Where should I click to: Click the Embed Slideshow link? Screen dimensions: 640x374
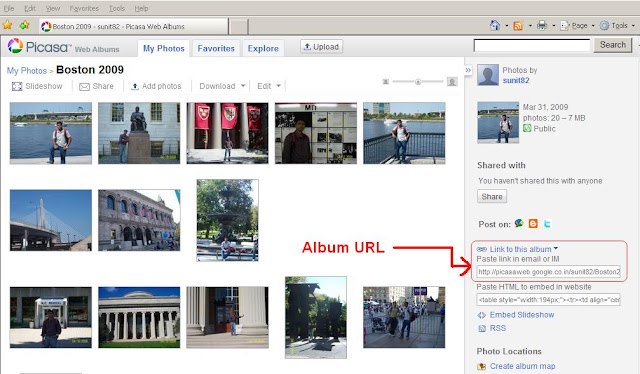coord(522,315)
